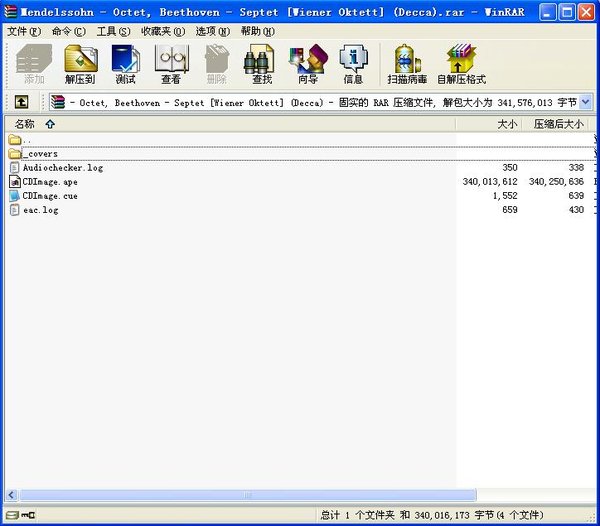Click size value 340,013,612
Viewport: 600px width, 526px height.
tap(490, 182)
